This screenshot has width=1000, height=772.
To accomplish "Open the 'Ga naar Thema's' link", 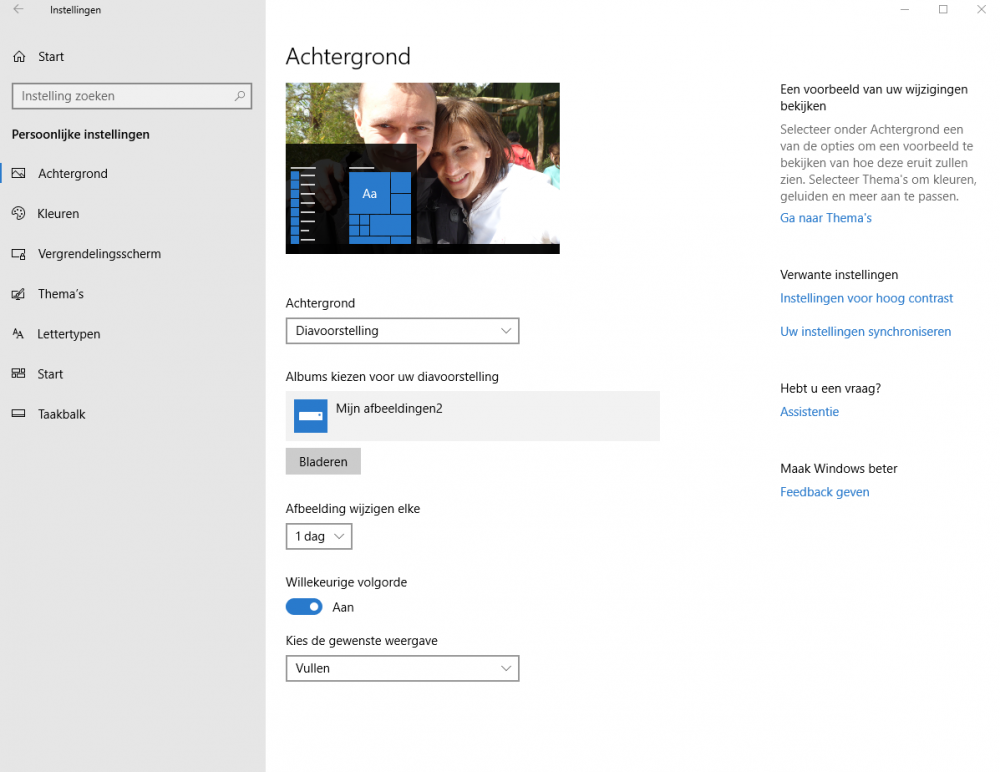I will (x=825, y=218).
